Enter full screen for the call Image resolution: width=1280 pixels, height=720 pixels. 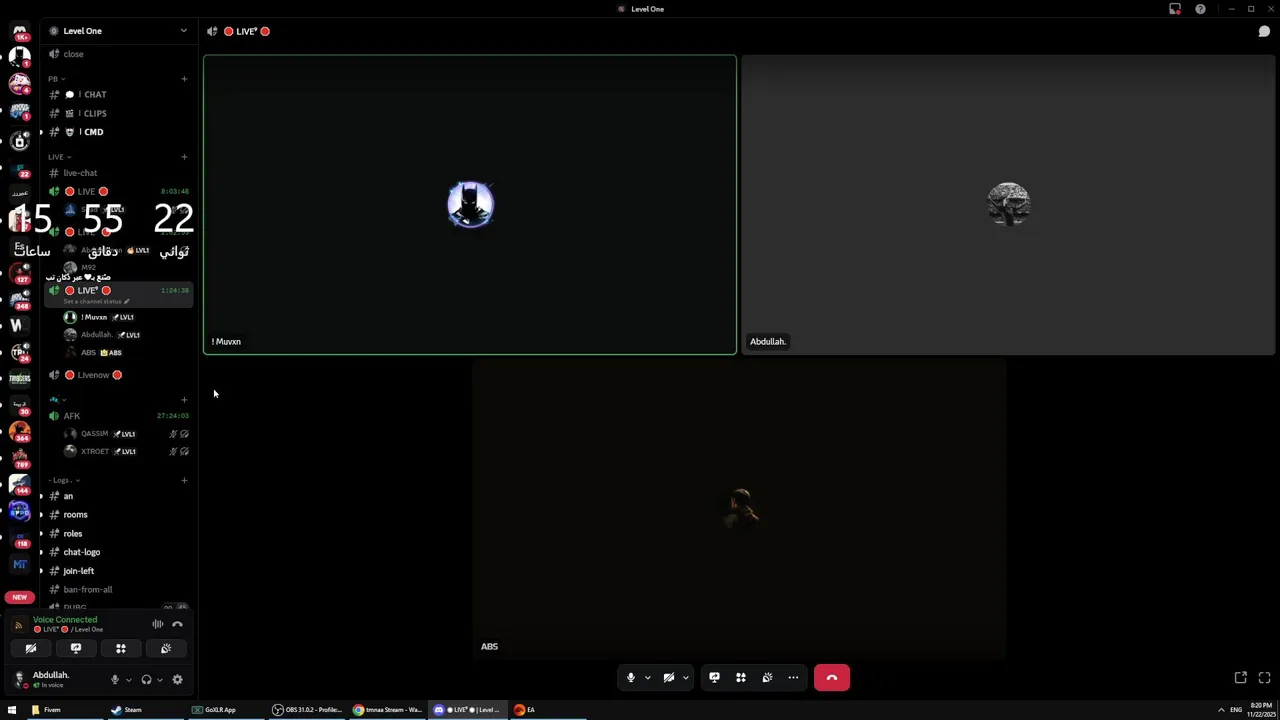[x=1264, y=677]
